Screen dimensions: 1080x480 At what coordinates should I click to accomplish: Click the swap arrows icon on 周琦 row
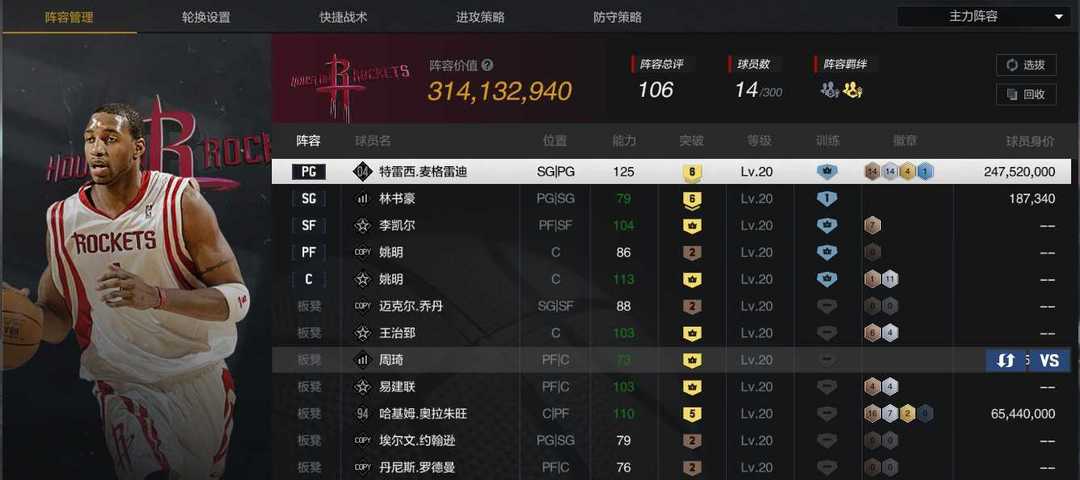(x=1006, y=360)
